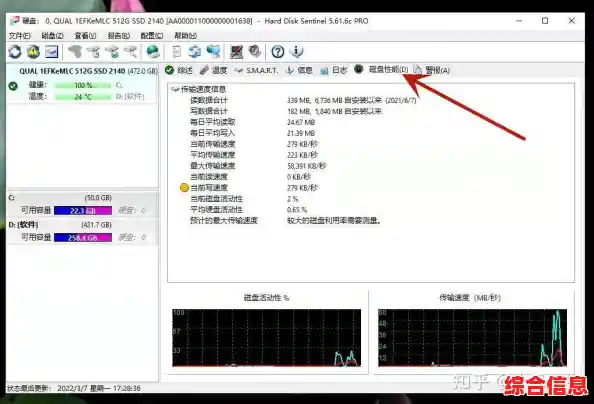Switch to the 日志 tab
This screenshot has height=404, width=594.
334,70
